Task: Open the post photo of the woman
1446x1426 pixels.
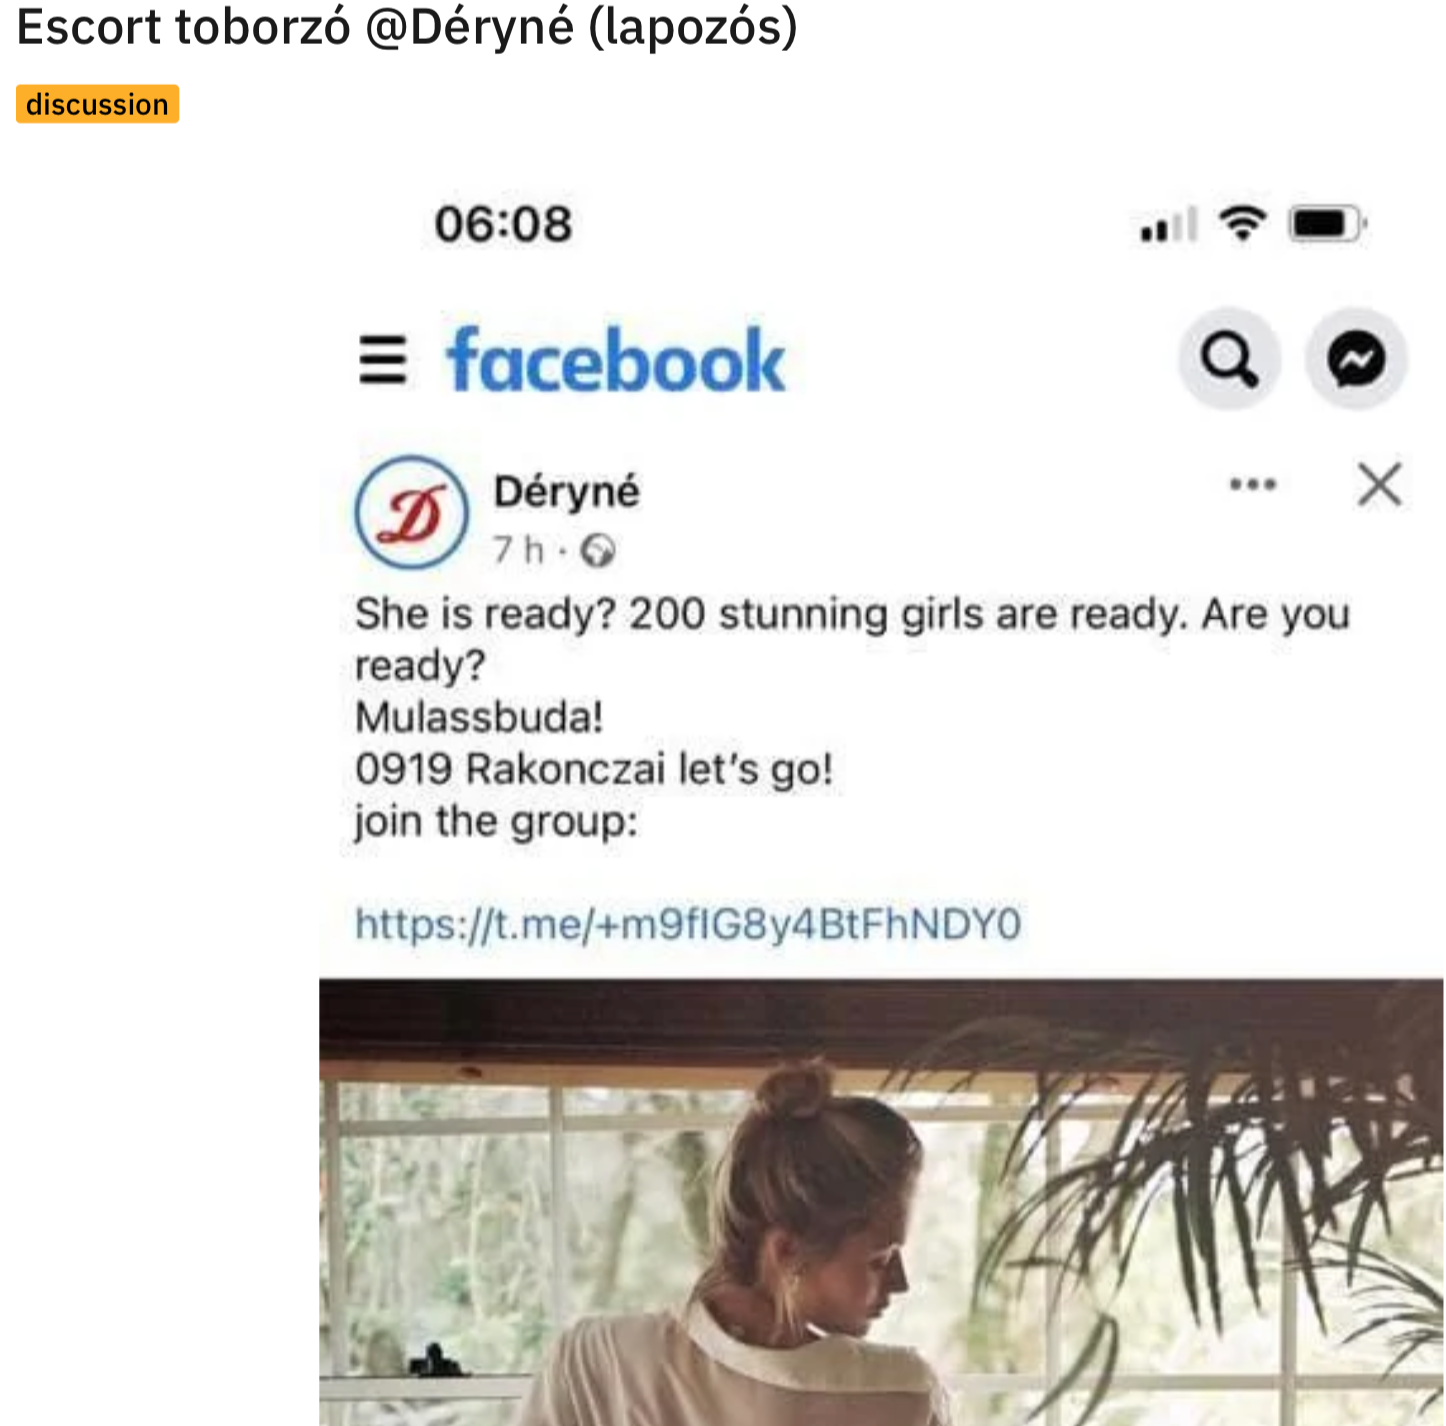Action: pyautogui.click(x=880, y=1202)
